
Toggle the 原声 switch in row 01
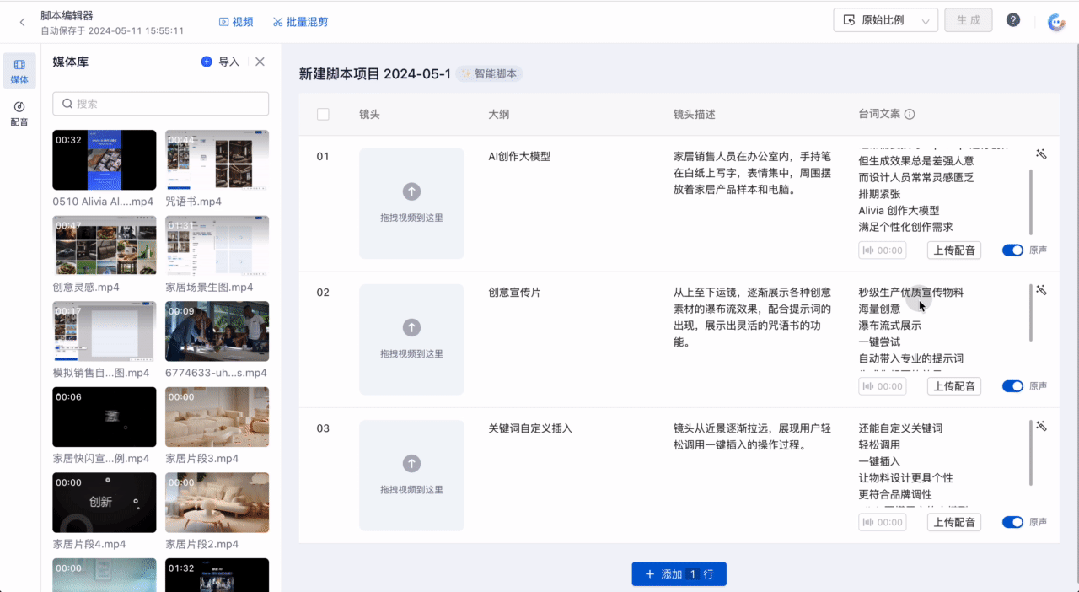[1012, 250]
